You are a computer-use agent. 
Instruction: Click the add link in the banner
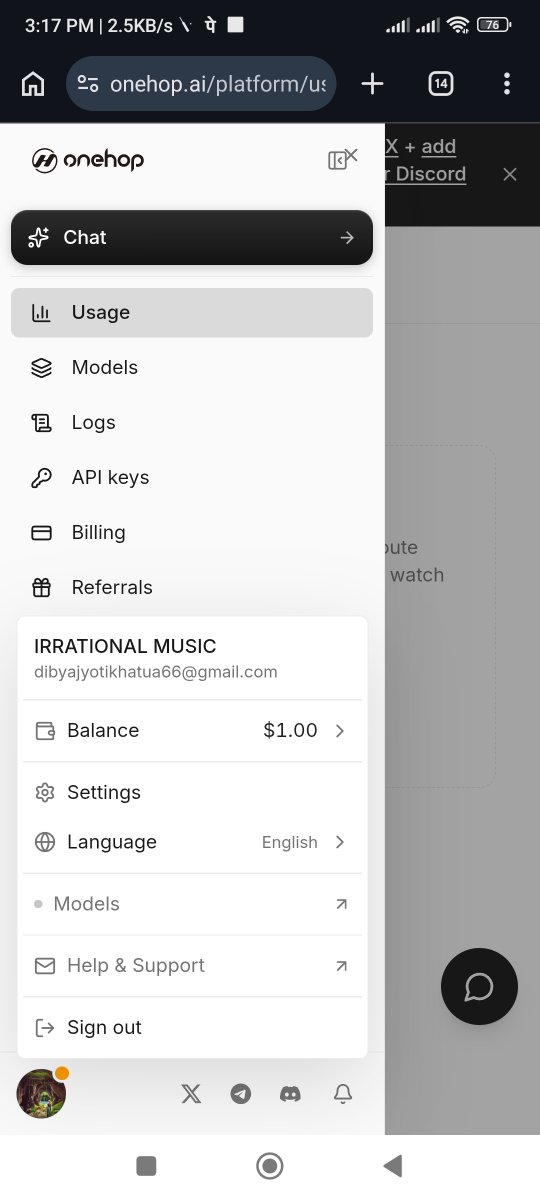(439, 147)
